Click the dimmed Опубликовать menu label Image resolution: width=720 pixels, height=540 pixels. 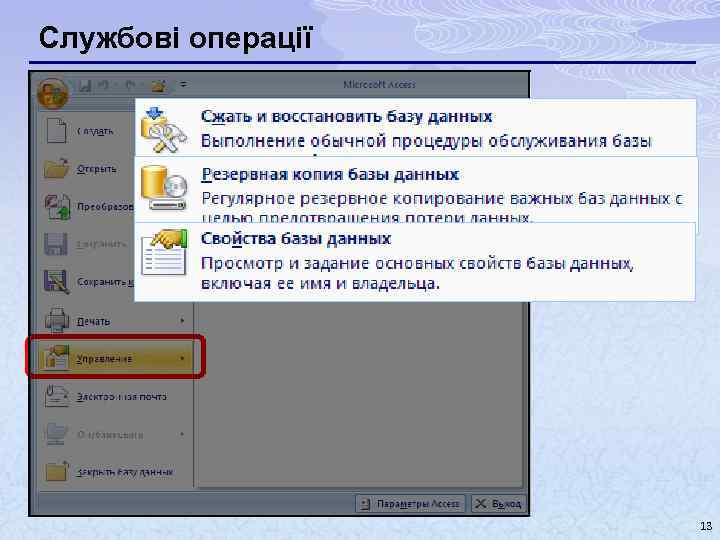point(110,434)
